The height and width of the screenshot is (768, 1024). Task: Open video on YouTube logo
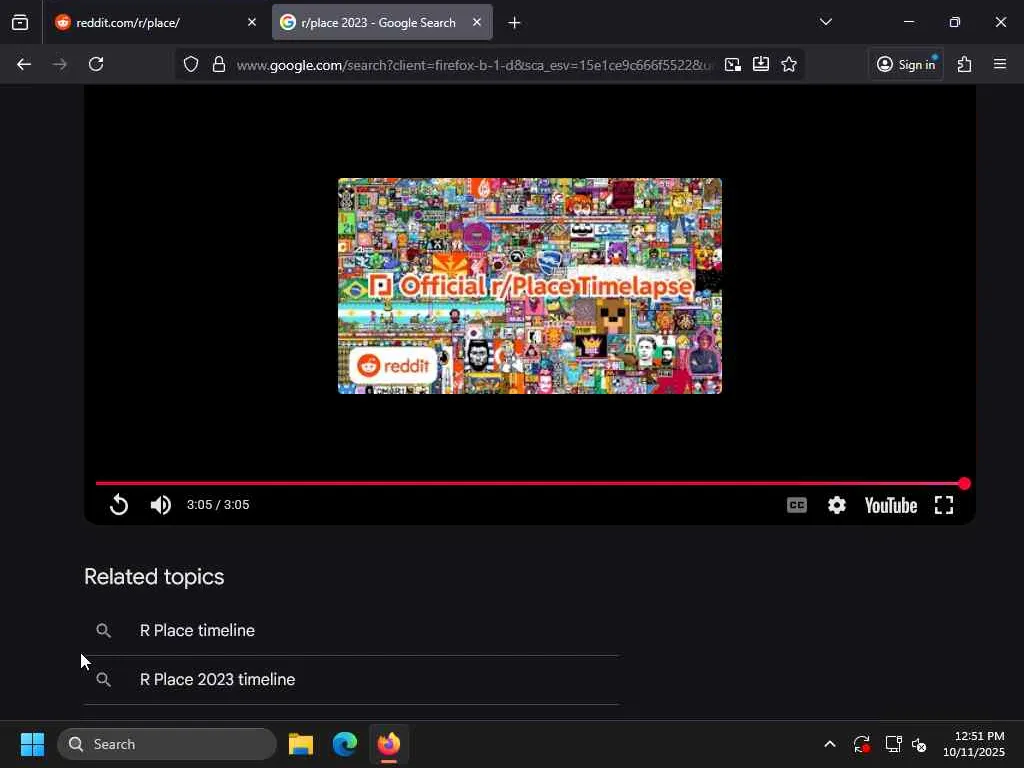pyautogui.click(x=891, y=505)
